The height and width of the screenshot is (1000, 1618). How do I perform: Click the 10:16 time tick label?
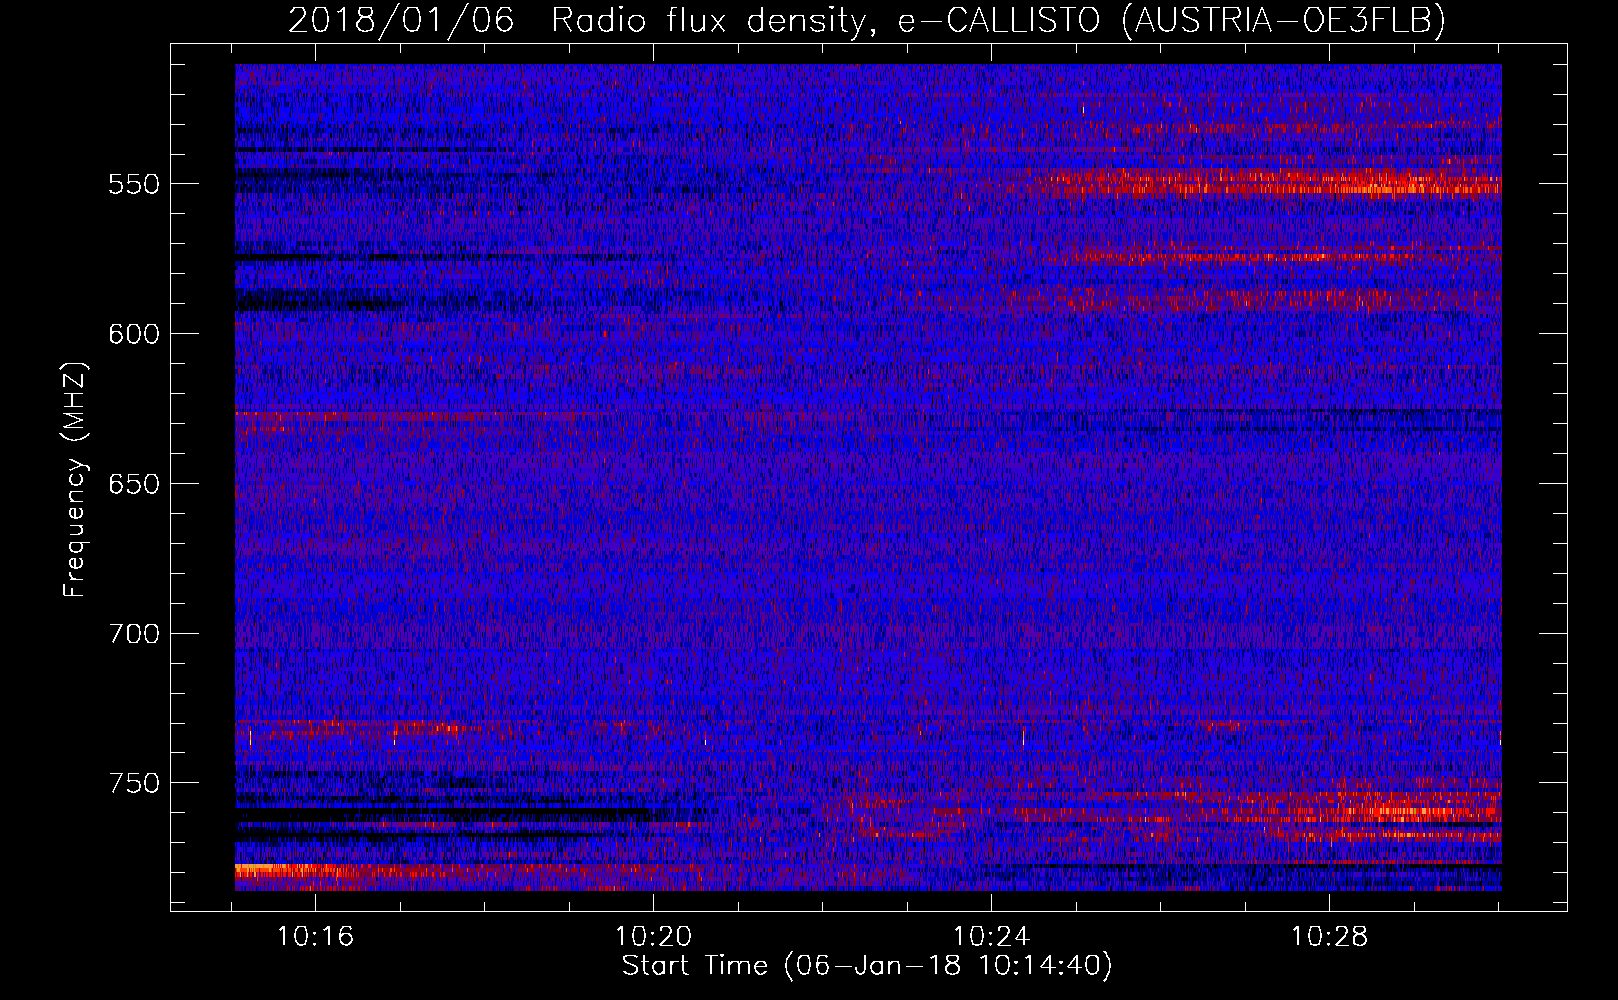(x=316, y=937)
